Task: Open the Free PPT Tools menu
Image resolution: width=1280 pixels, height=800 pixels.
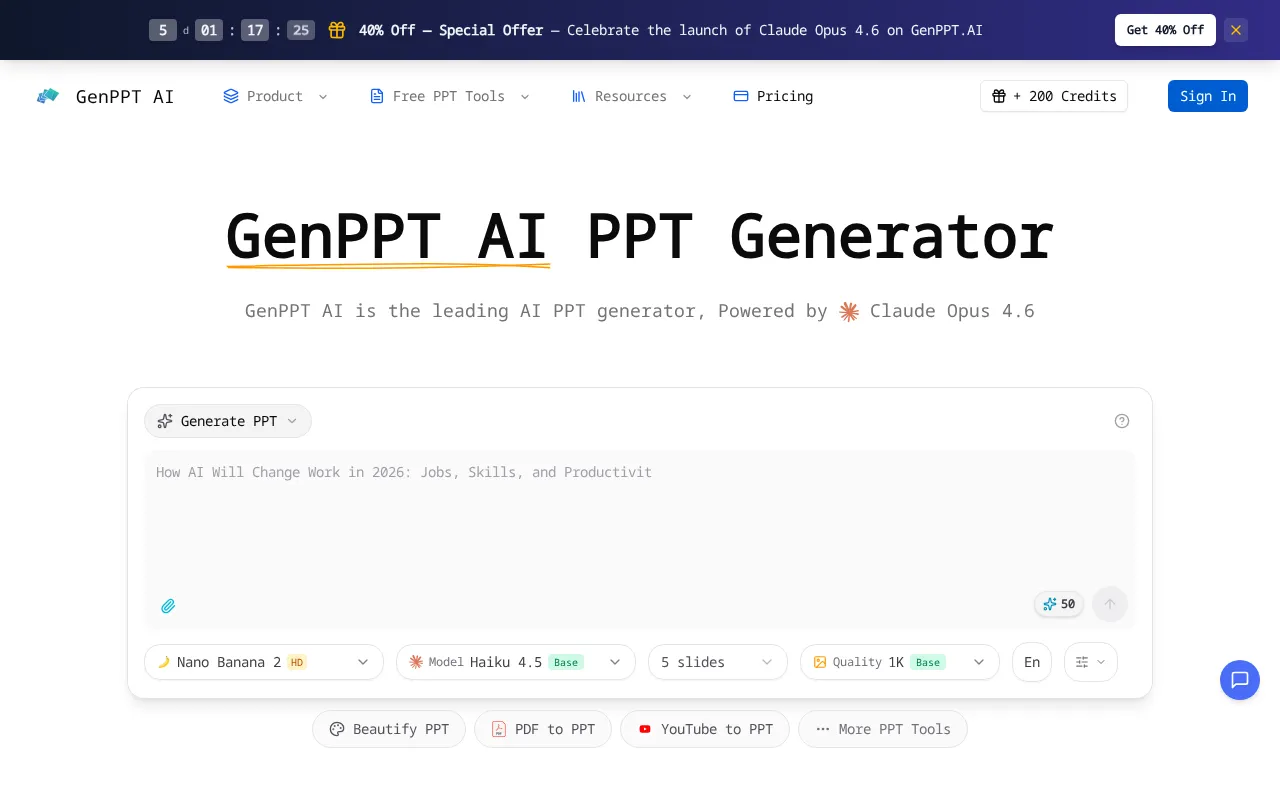Action: coord(449,96)
